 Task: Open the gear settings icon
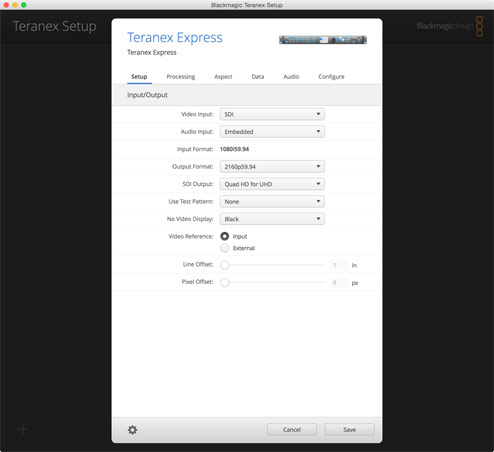coord(132,430)
